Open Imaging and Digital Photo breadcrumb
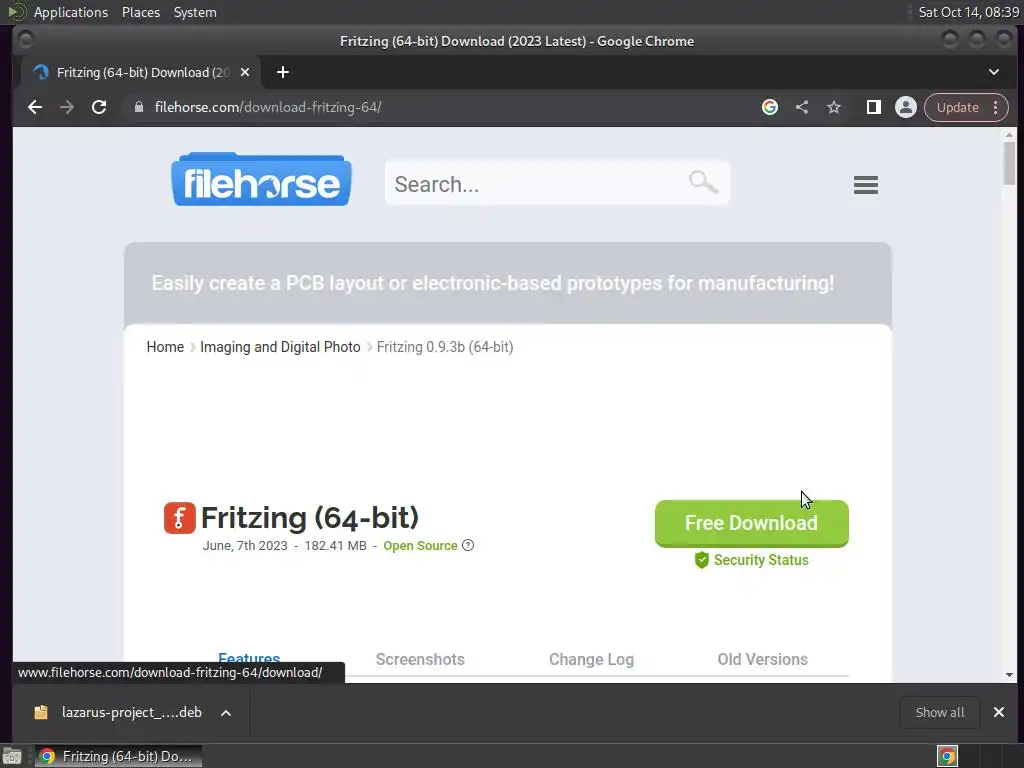1024x768 pixels. click(x=280, y=347)
